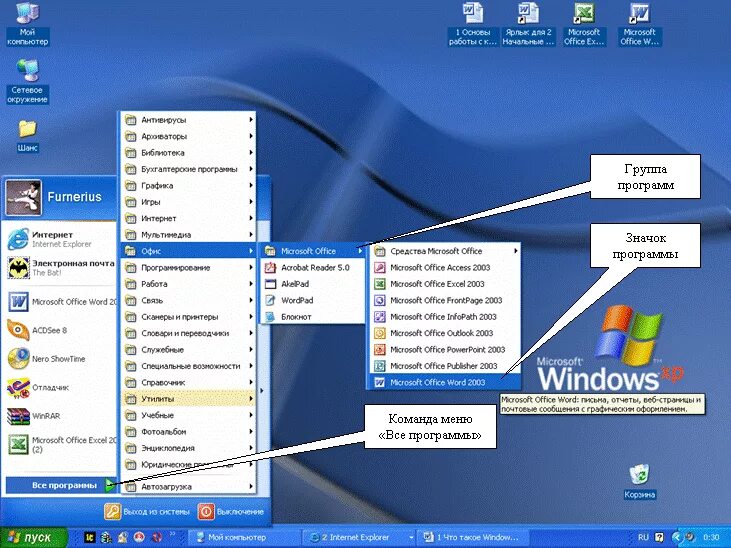Expand the Антивирусы program group
Viewport: 731px width, 548px height.
click(188, 120)
